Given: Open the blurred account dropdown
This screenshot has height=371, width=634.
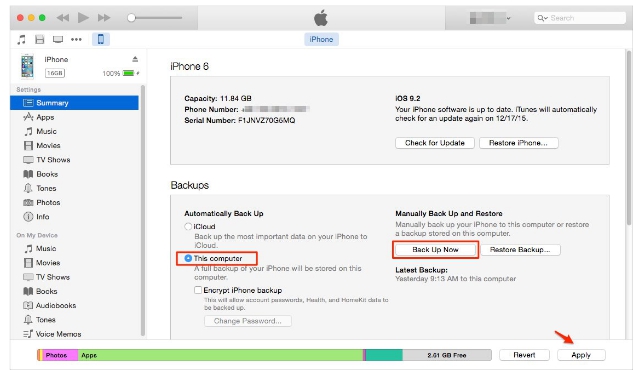Looking at the screenshot, I should pyautogui.click(x=490, y=18).
